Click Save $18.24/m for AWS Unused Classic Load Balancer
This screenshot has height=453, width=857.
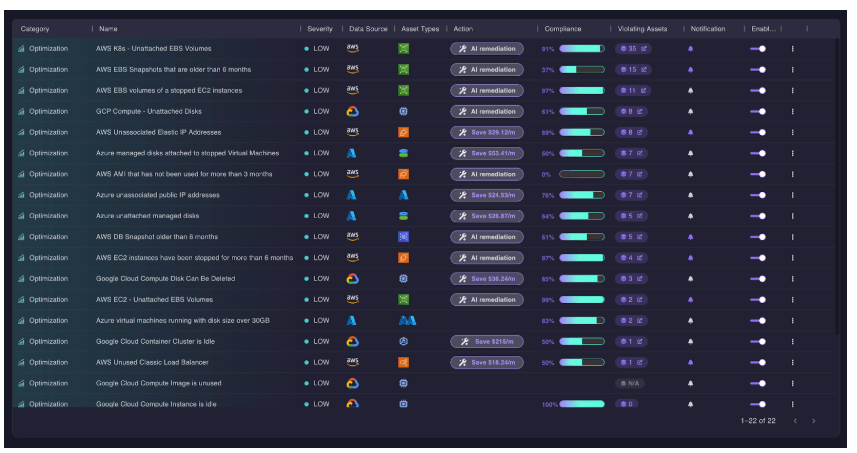point(486,362)
